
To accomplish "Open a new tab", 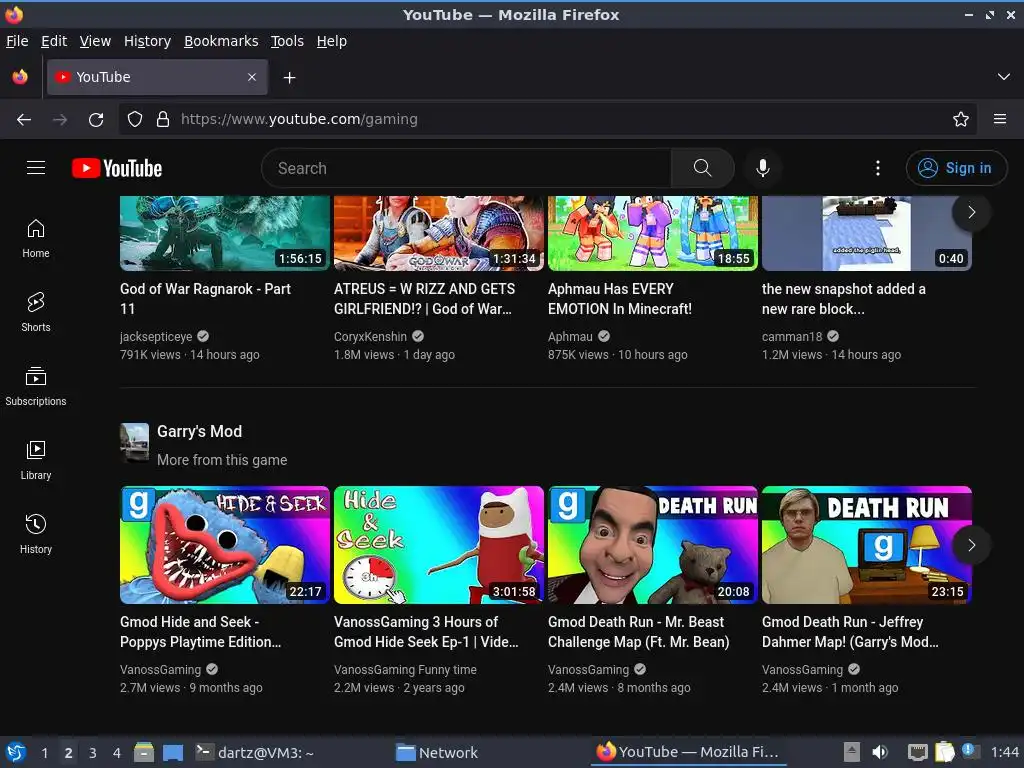I will pos(289,78).
